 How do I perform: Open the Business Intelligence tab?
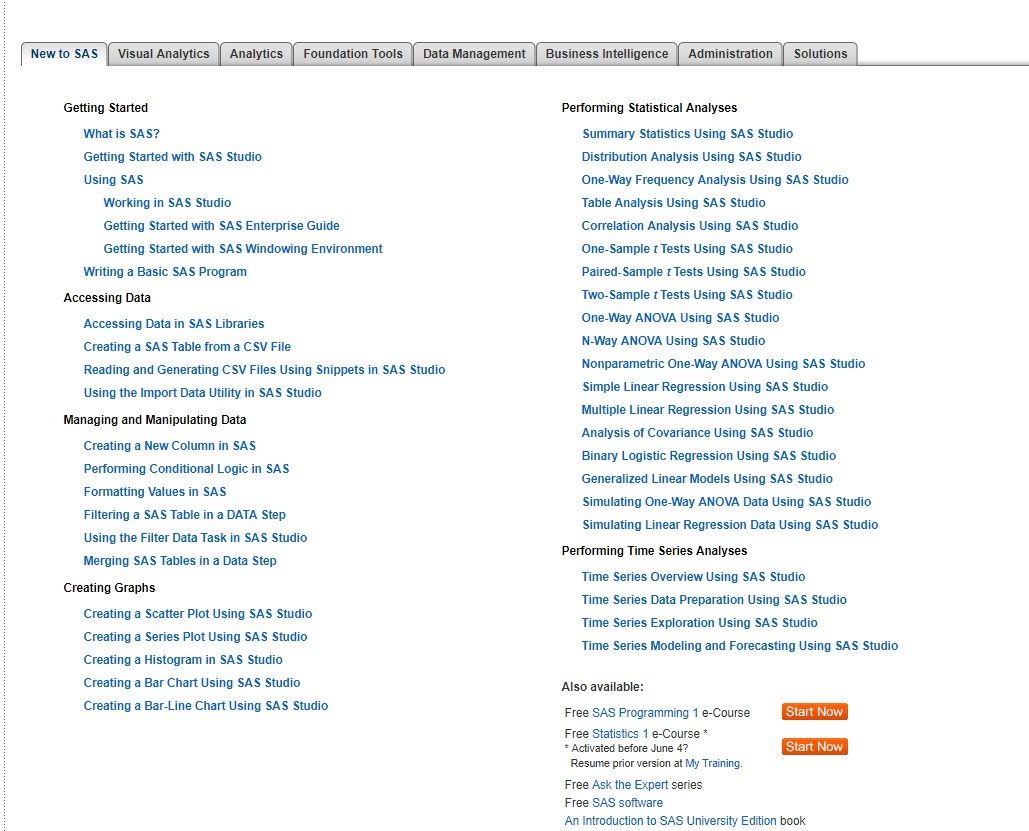tap(607, 54)
